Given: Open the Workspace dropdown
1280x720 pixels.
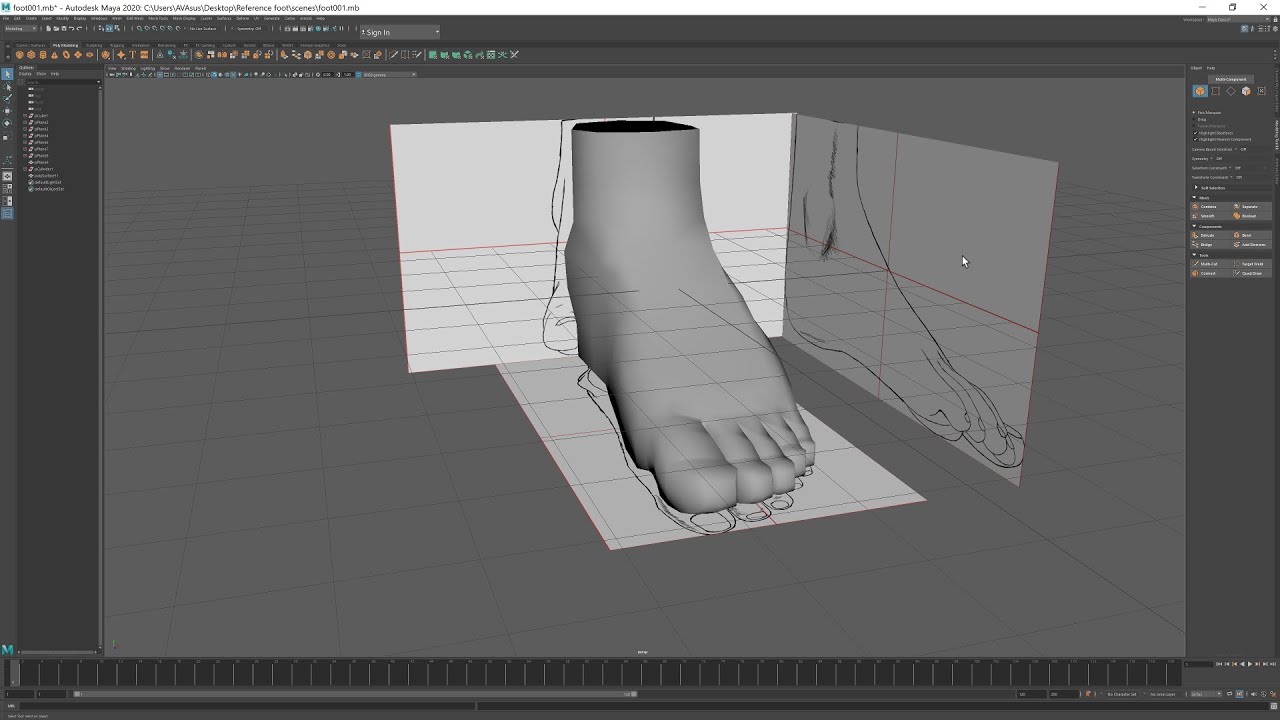Looking at the screenshot, I should point(1239,19).
